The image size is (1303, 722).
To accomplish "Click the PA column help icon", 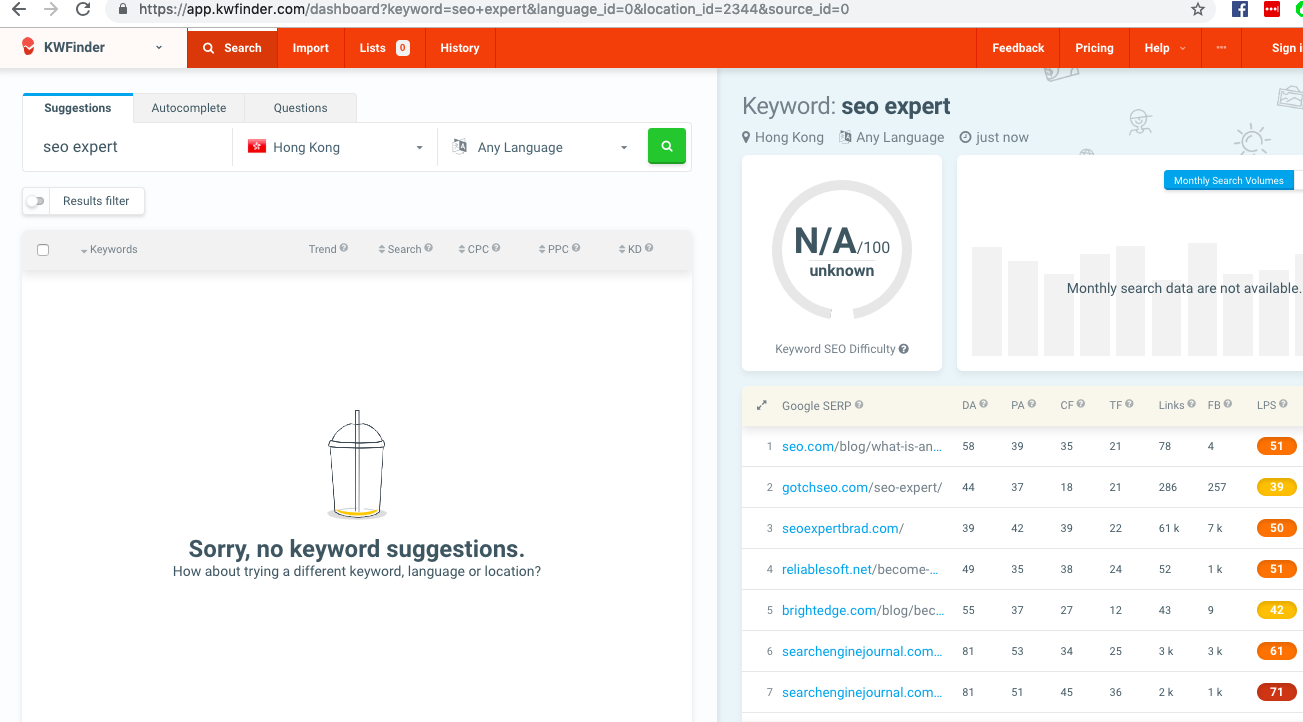I will point(1032,404).
